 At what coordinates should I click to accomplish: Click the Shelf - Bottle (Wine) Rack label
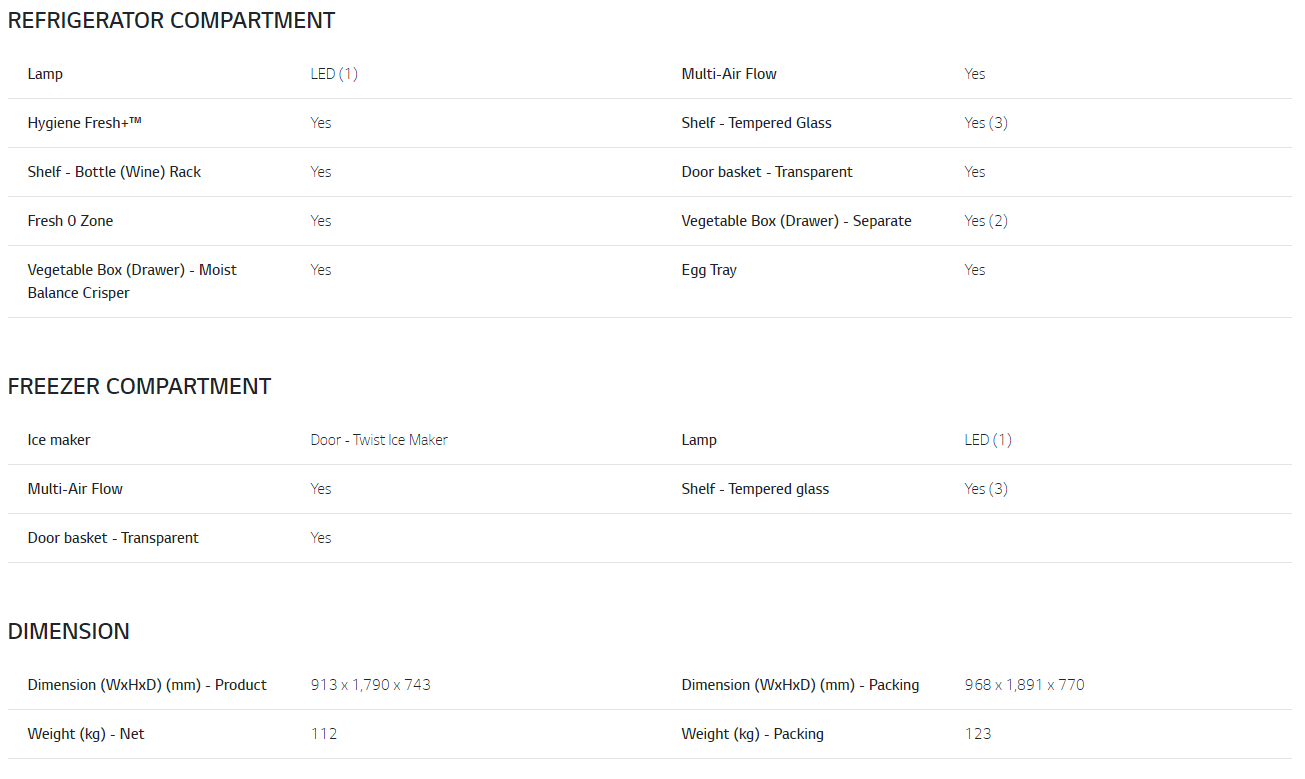click(x=114, y=172)
